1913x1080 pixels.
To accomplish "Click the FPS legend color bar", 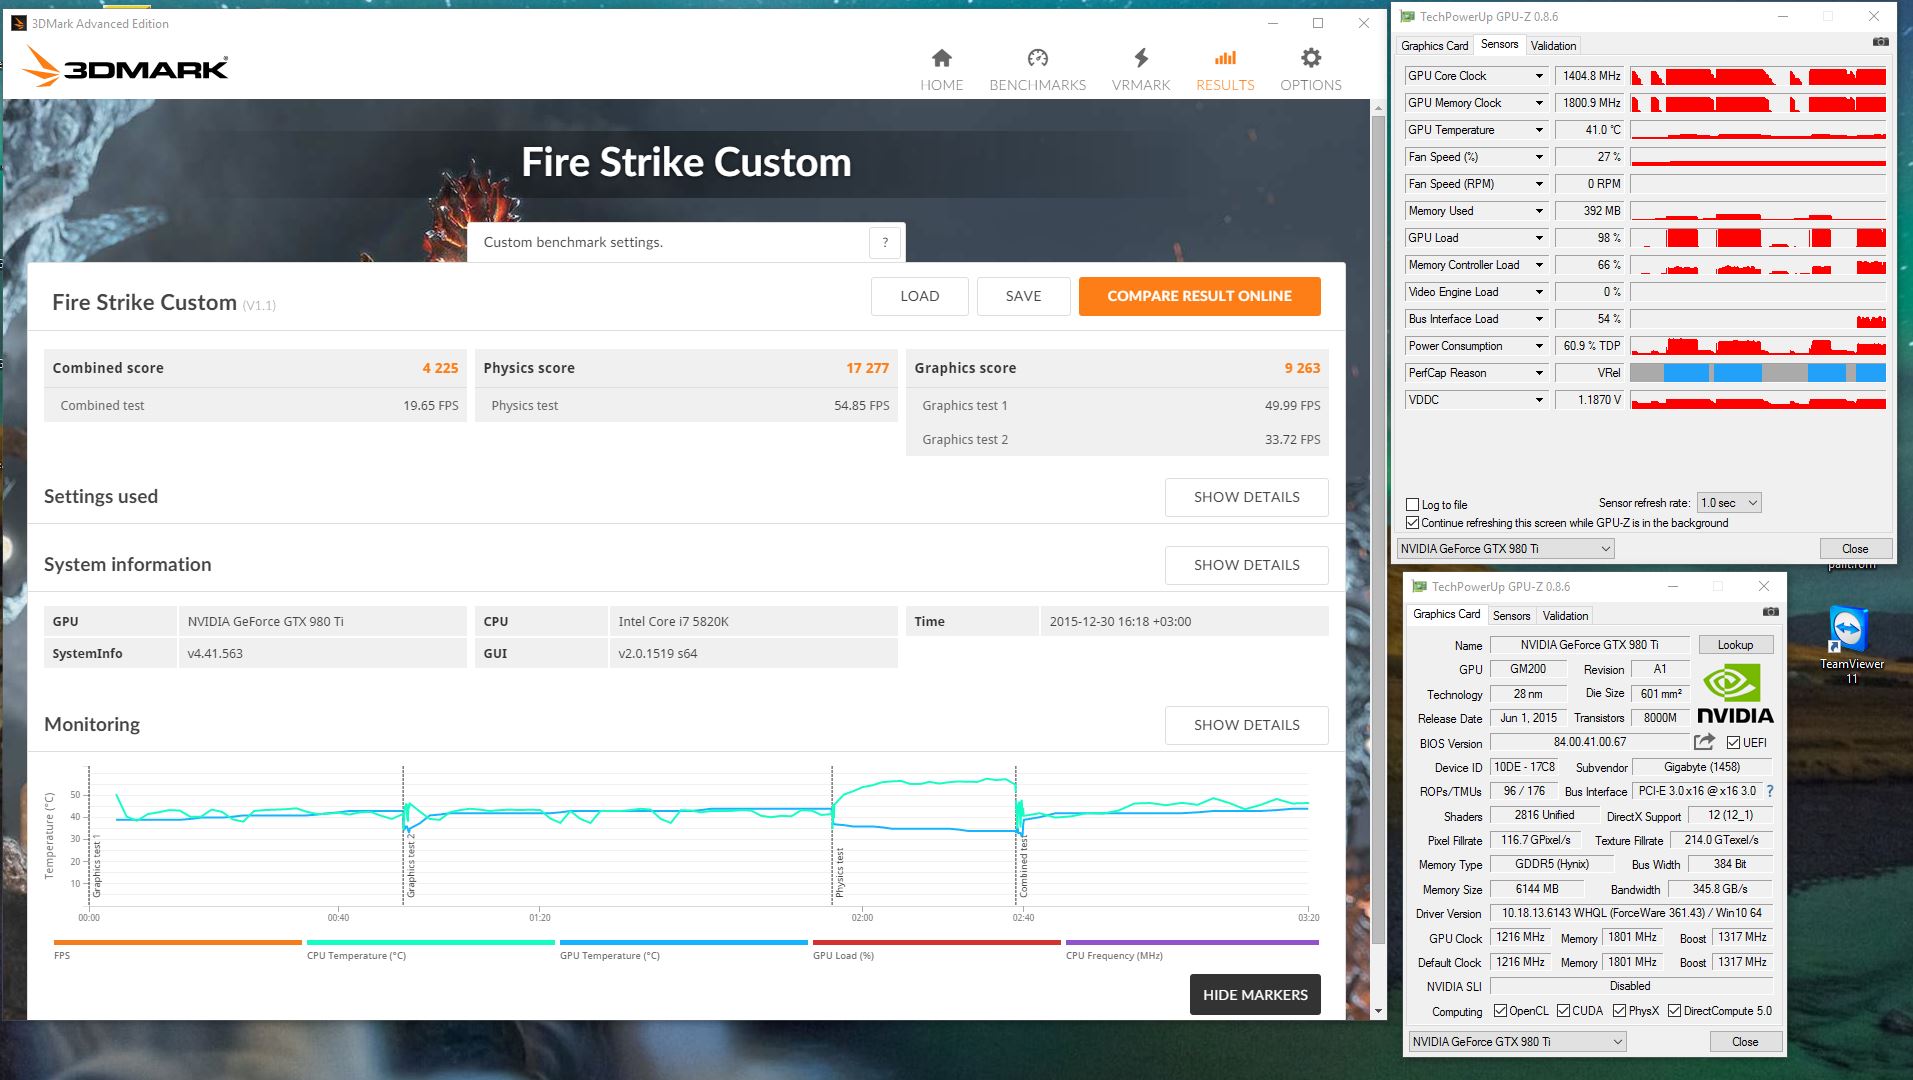I will point(178,942).
